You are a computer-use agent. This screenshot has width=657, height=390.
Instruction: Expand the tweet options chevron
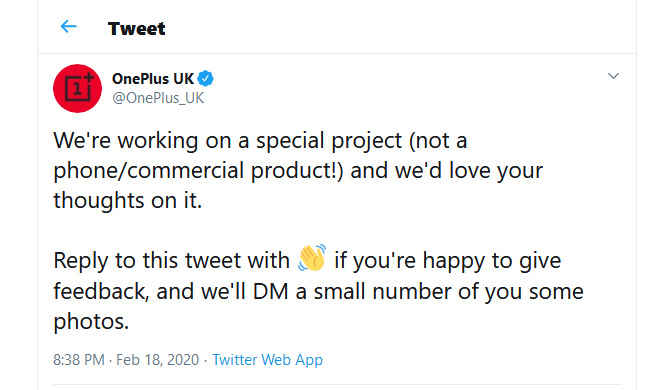[613, 76]
